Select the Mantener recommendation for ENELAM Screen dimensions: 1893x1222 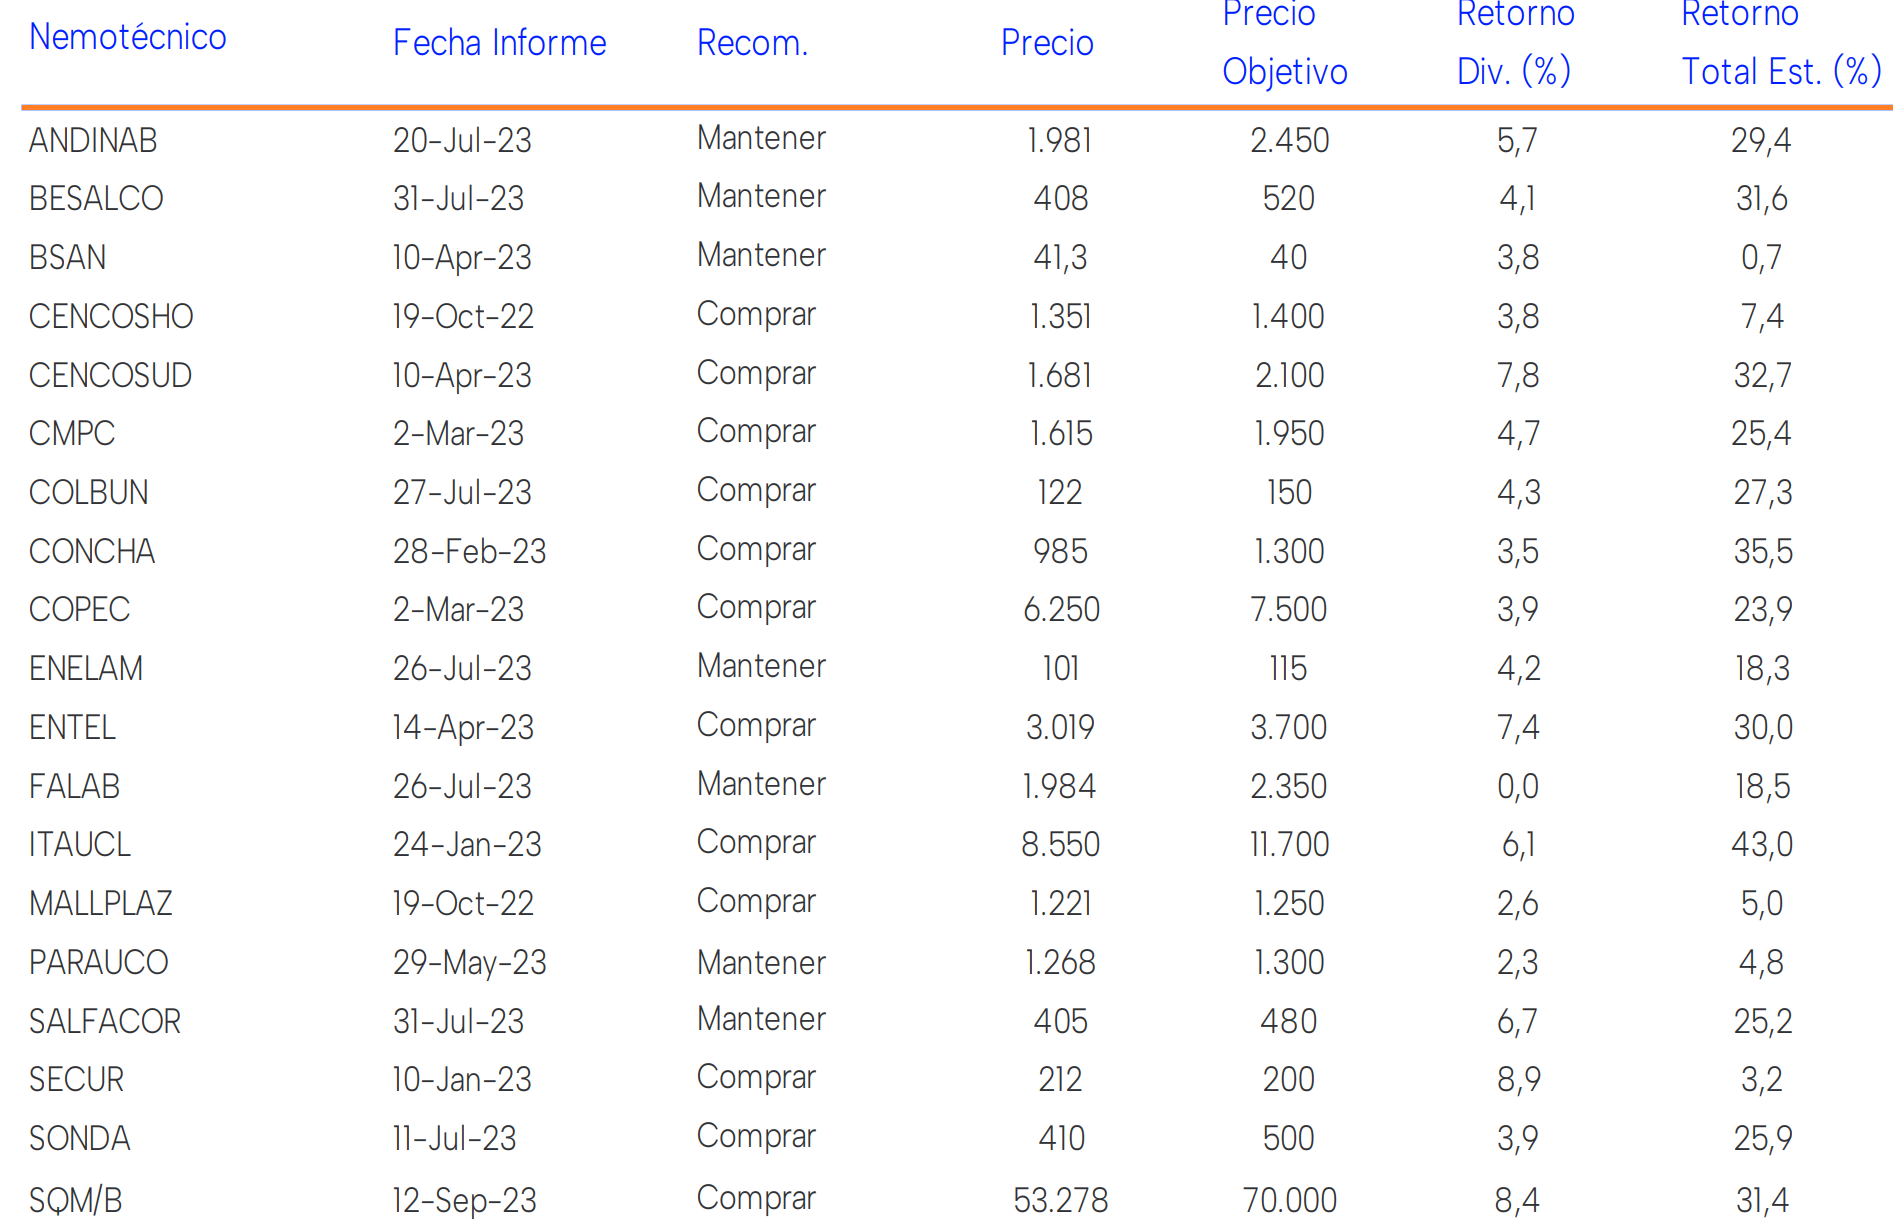click(x=761, y=666)
